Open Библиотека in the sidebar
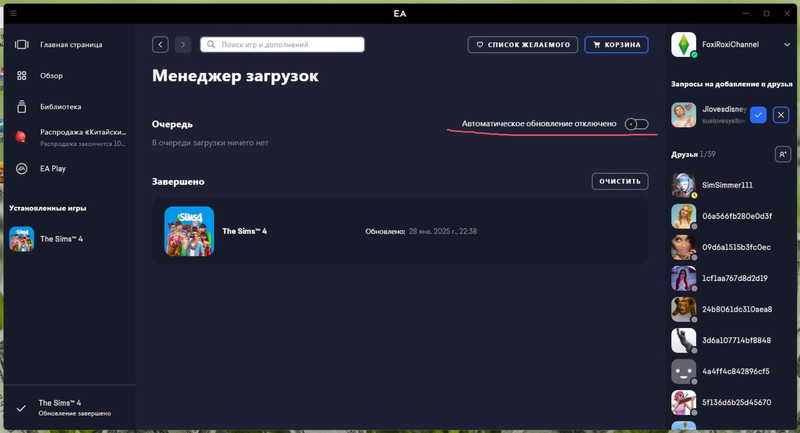This screenshot has width=800, height=433. [60, 107]
